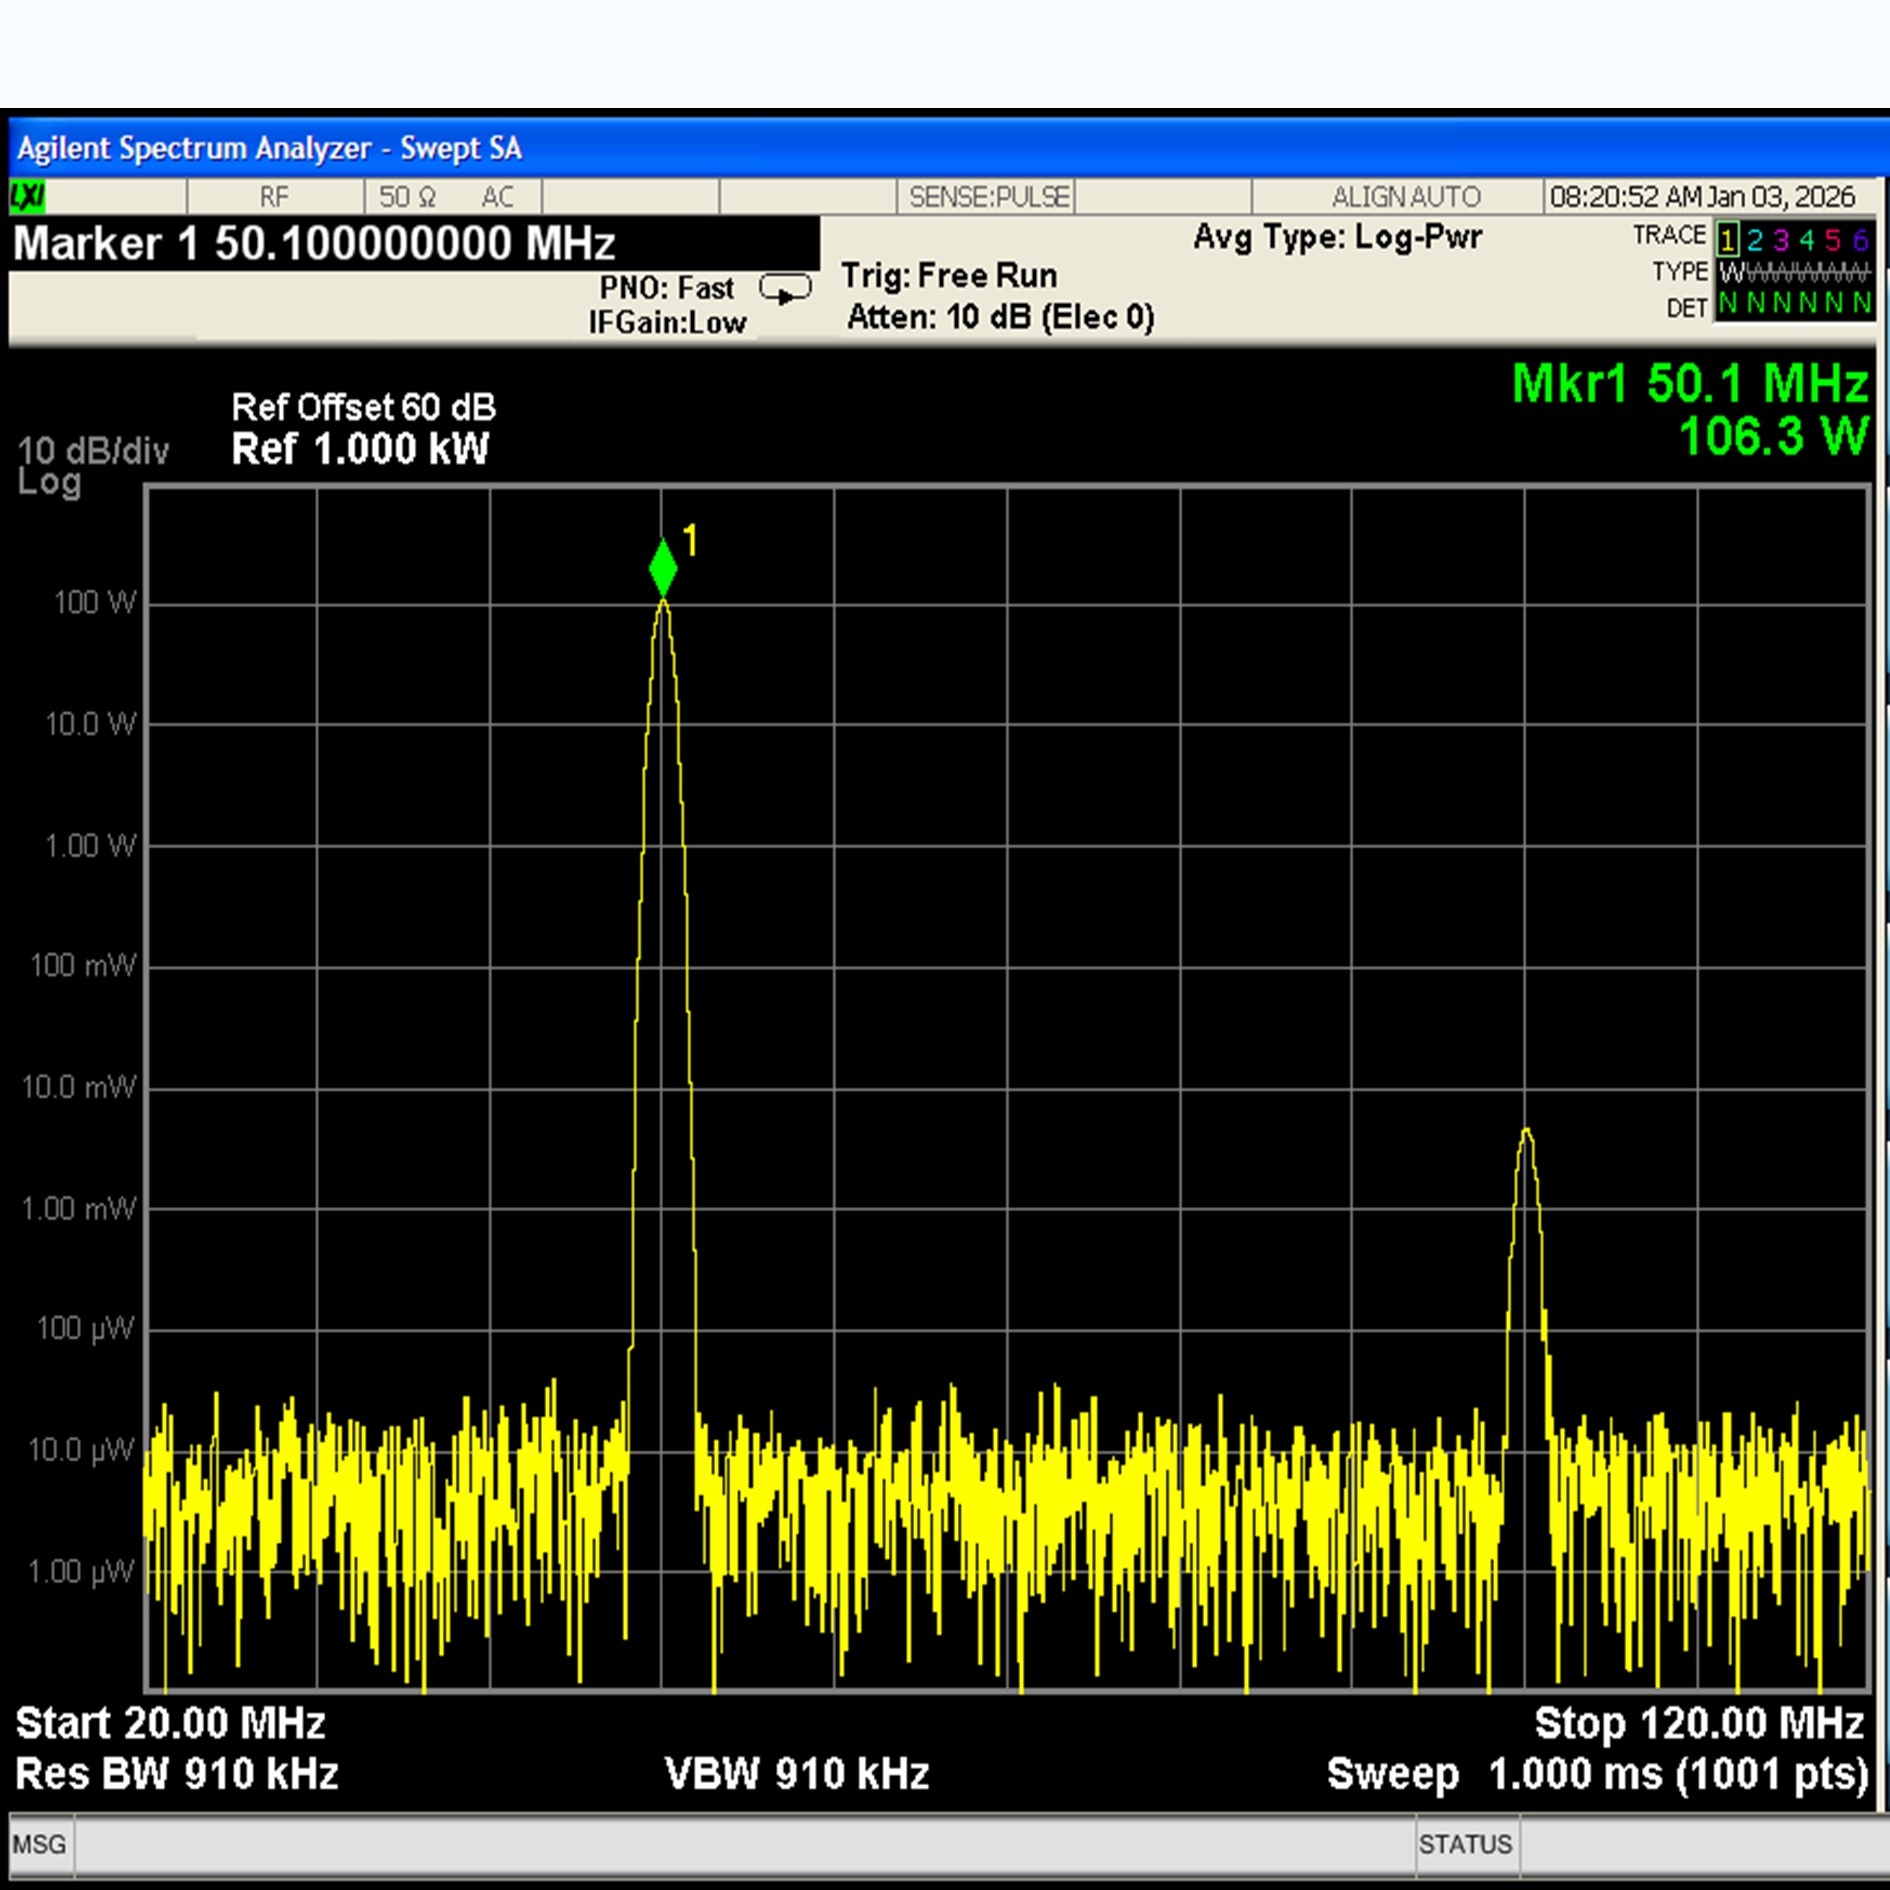Click Avg Type: Log-Pwr label
1890x1890 pixels.
click(x=1337, y=238)
